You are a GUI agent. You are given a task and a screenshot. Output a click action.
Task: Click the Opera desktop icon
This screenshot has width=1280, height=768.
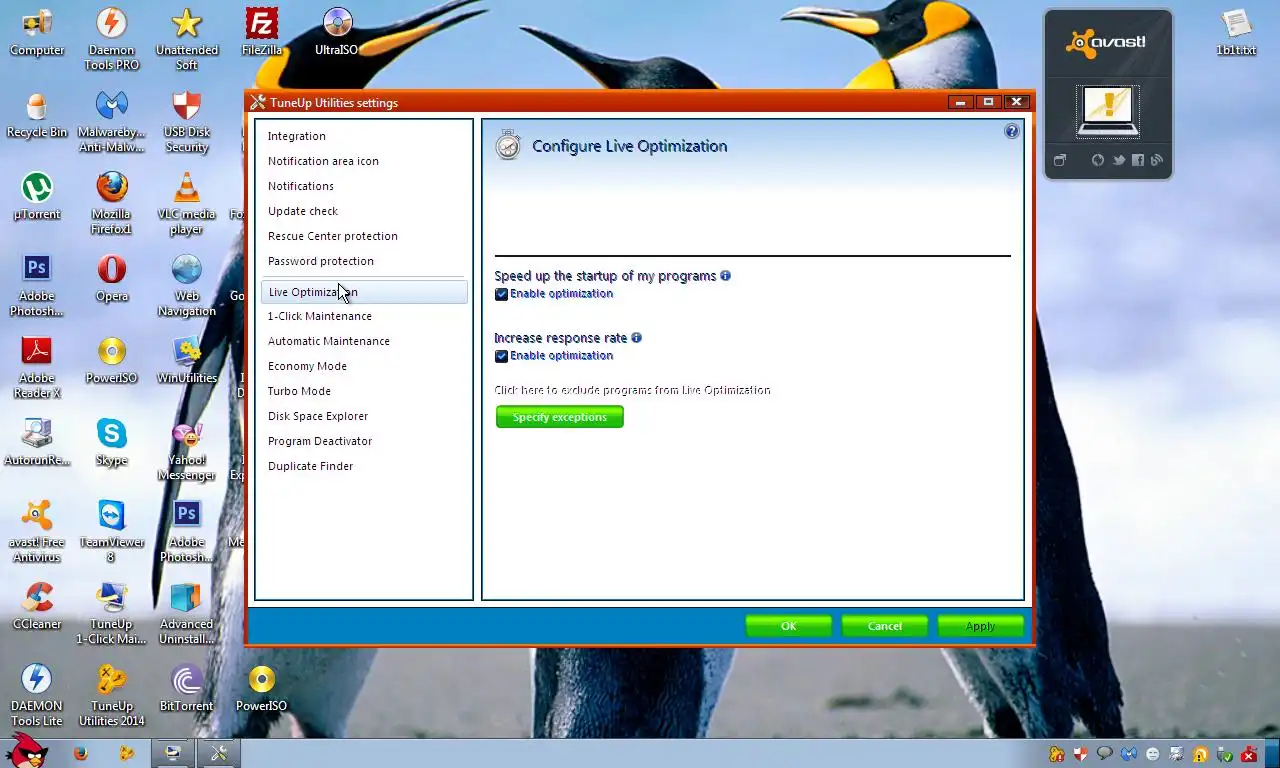pyautogui.click(x=111, y=278)
